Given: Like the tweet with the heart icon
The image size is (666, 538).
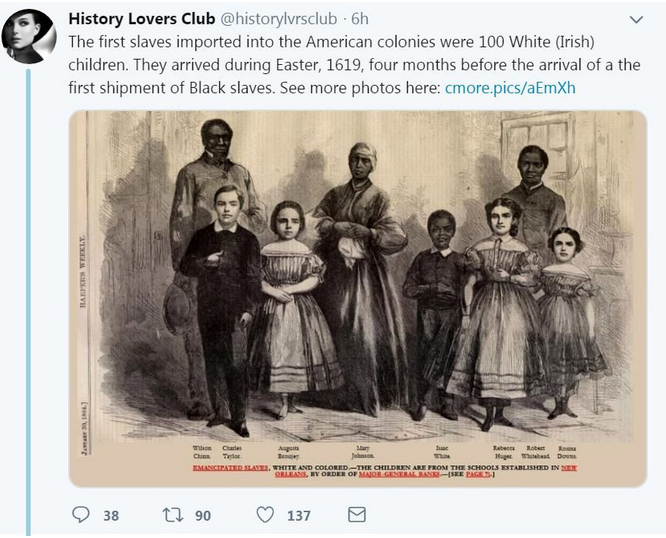Looking at the screenshot, I should (265, 515).
